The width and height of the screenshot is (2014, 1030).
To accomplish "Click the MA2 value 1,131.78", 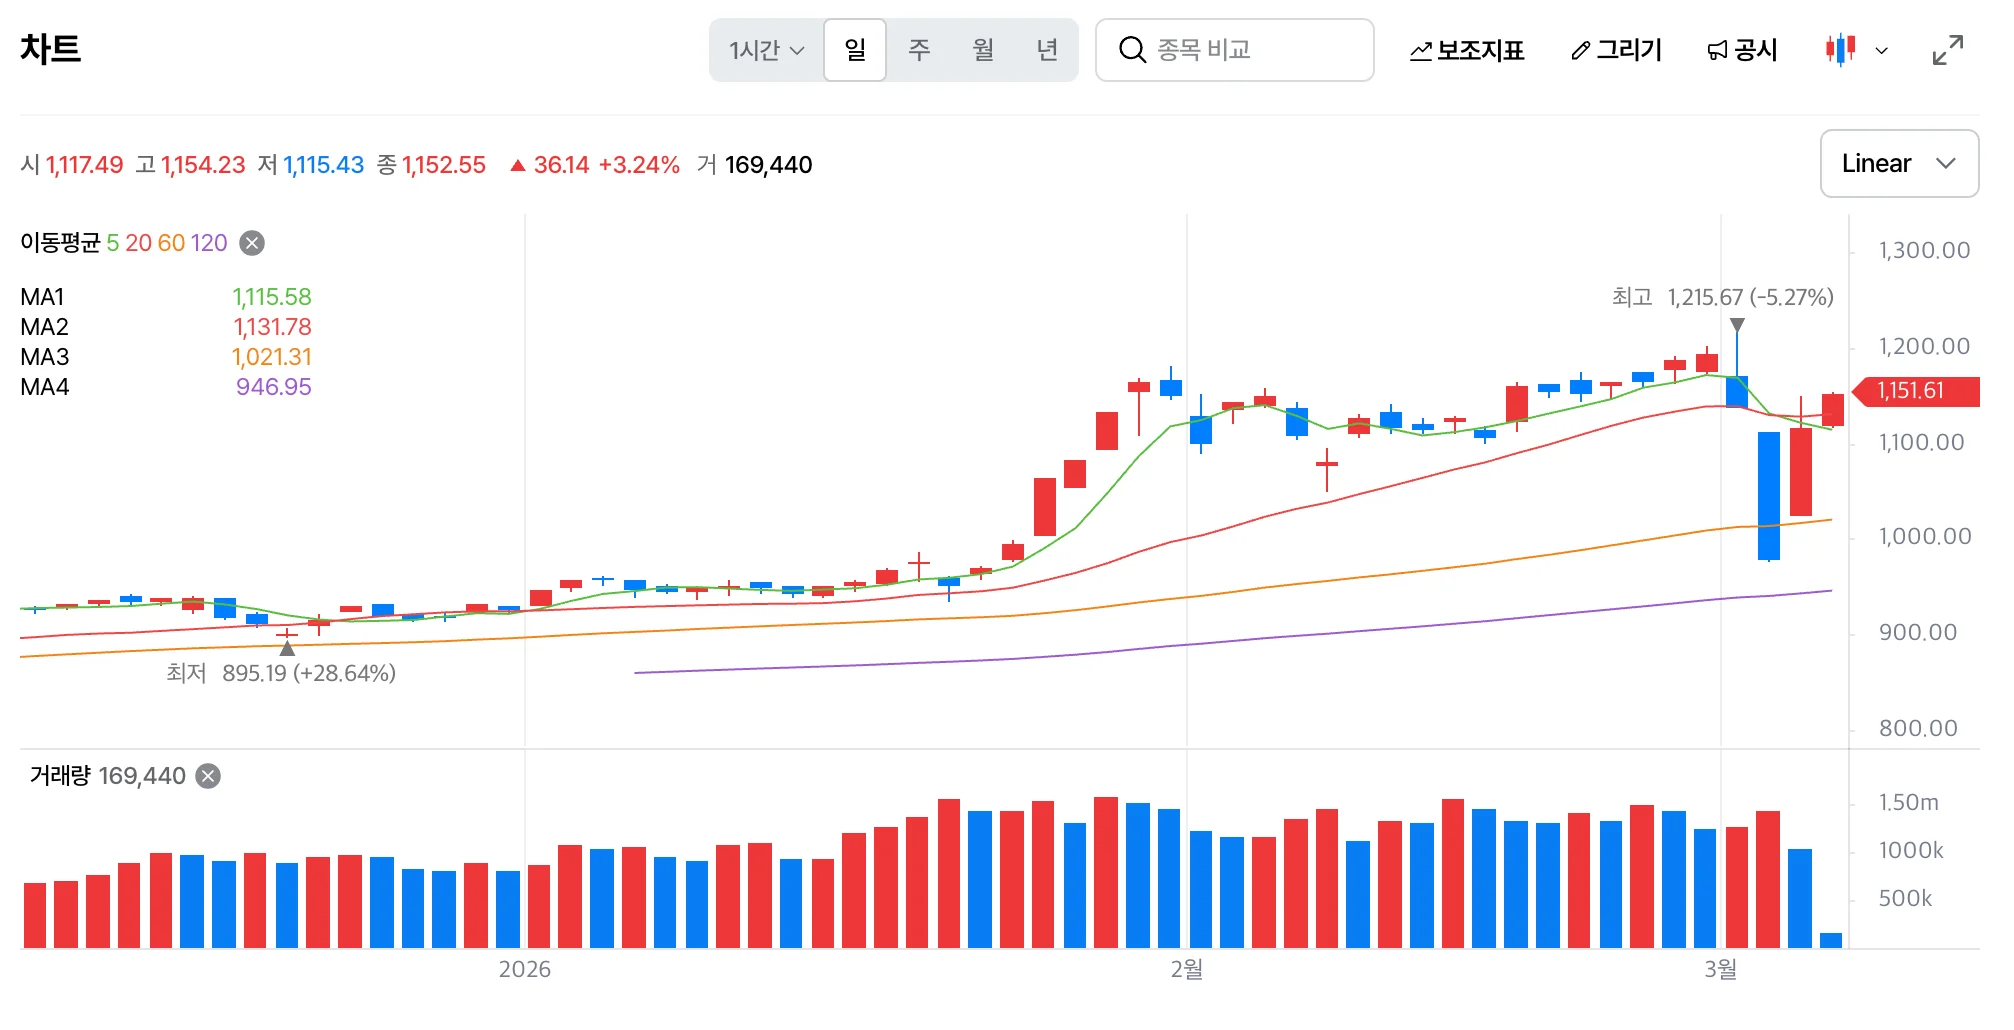I will pos(272,327).
